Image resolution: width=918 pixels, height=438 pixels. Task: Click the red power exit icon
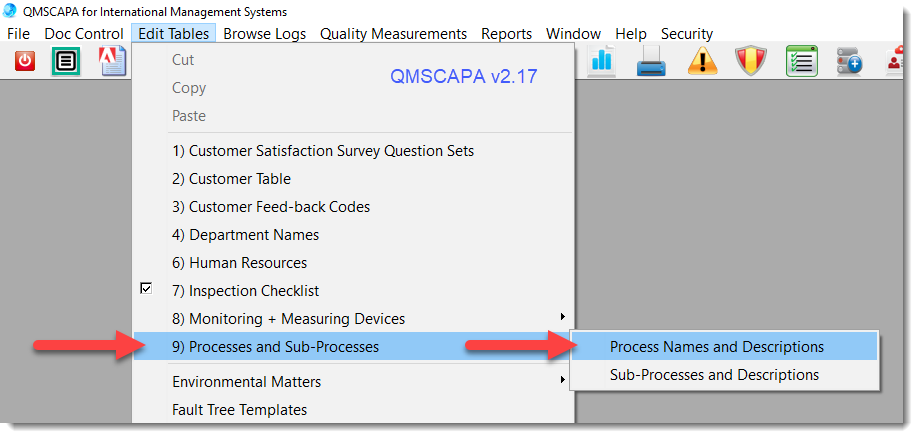pos(25,61)
